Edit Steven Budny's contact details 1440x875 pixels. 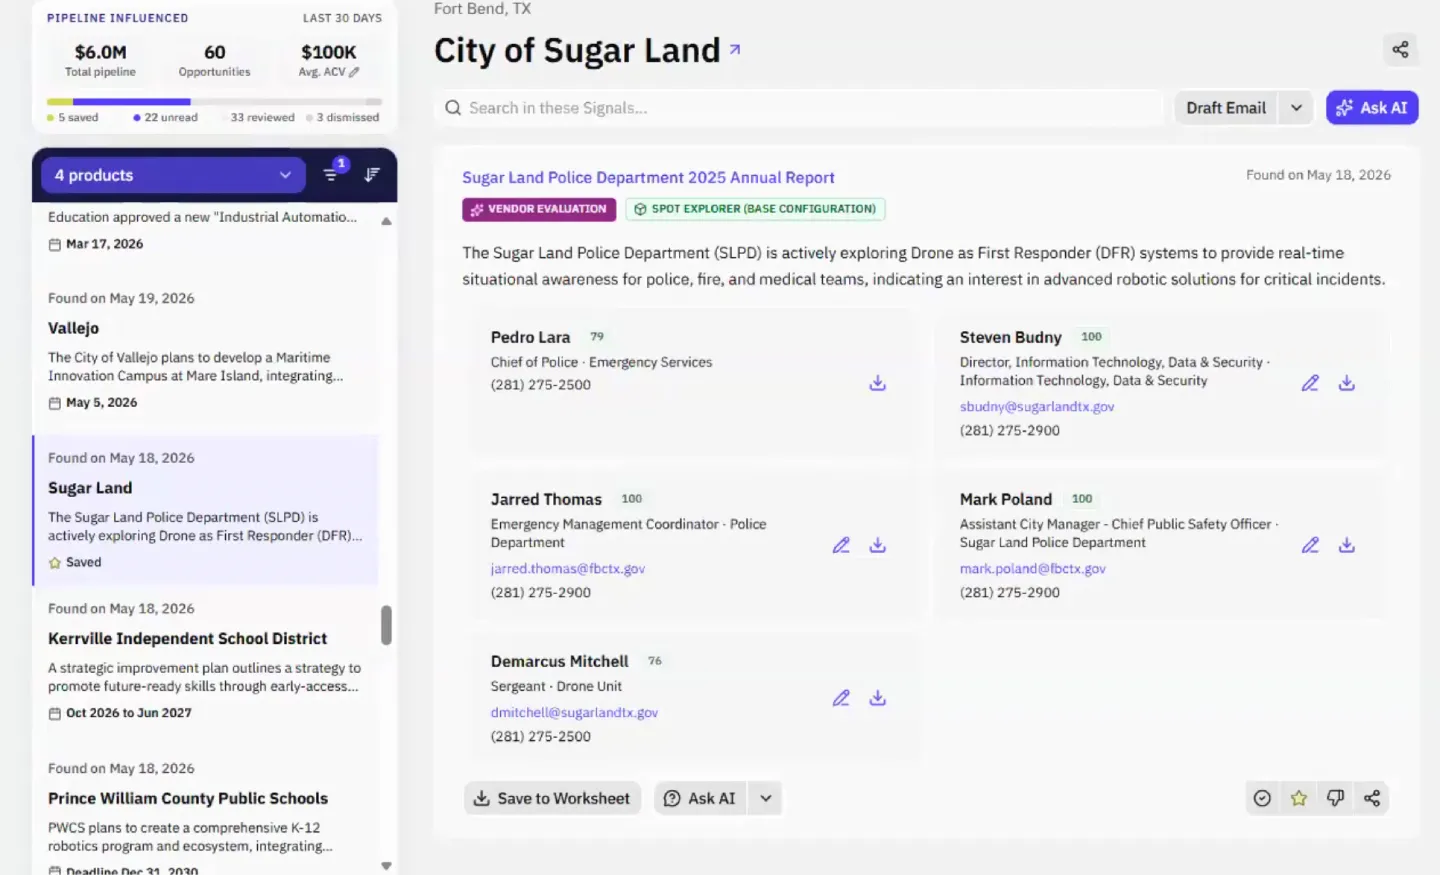click(1310, 383)
